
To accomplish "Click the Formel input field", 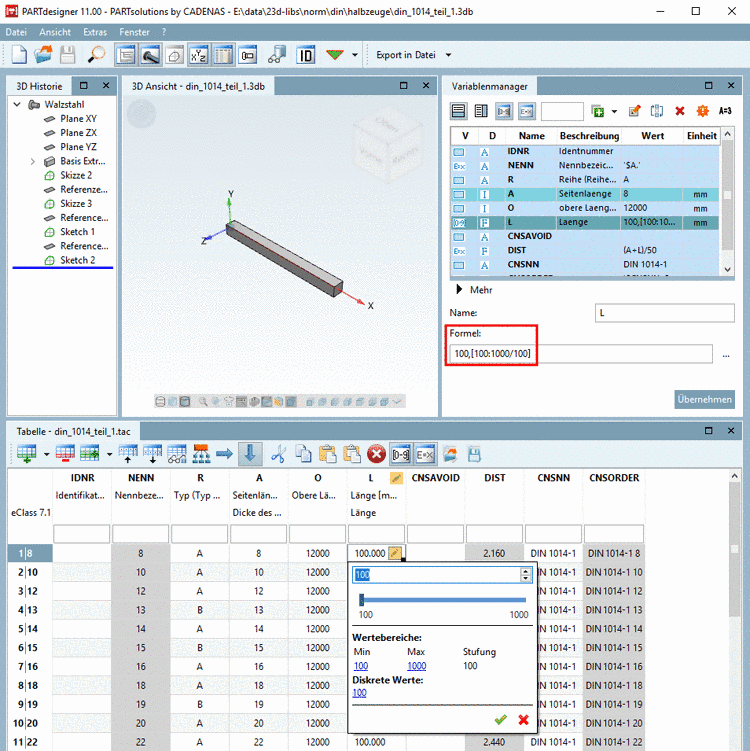I will (x=580, y=354).
